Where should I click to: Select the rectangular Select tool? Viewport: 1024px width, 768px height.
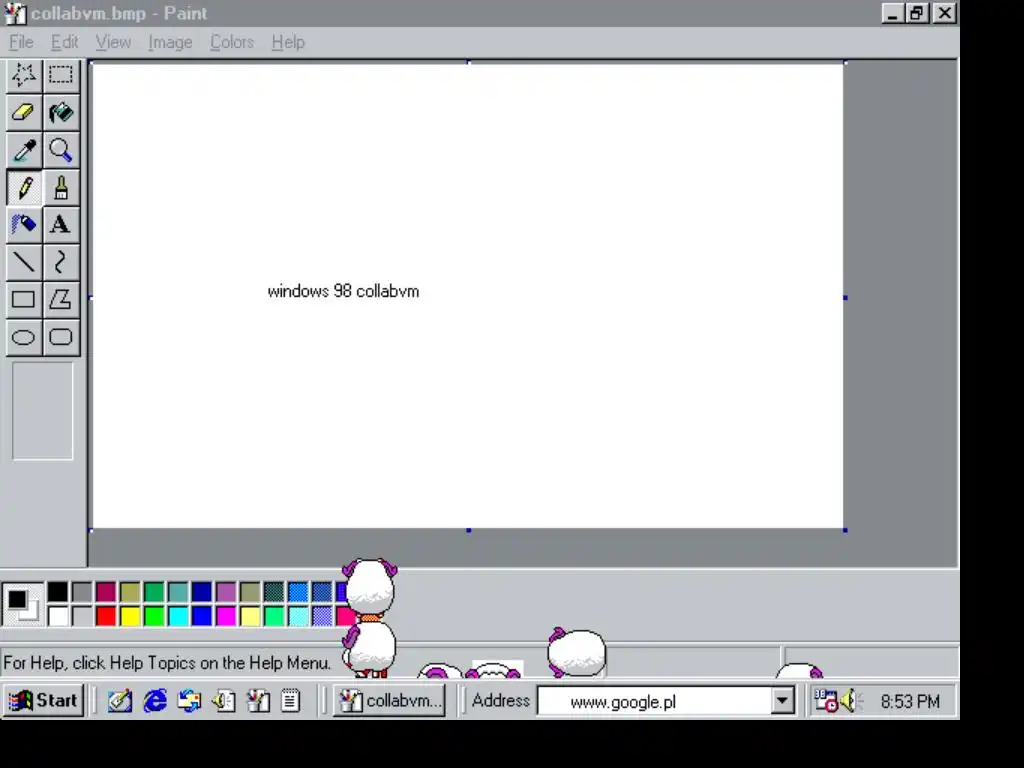click(x=61, y=75)
